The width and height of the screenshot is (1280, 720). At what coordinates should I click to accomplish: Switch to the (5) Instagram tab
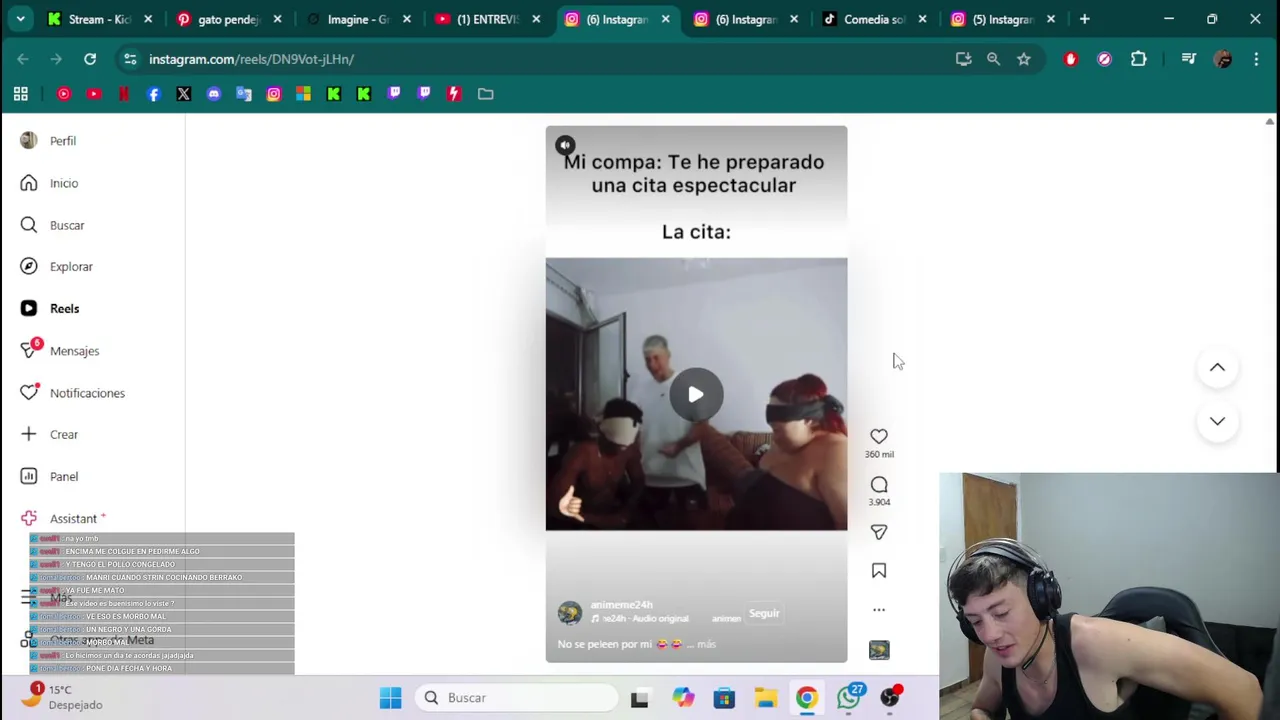(1003, 19)
